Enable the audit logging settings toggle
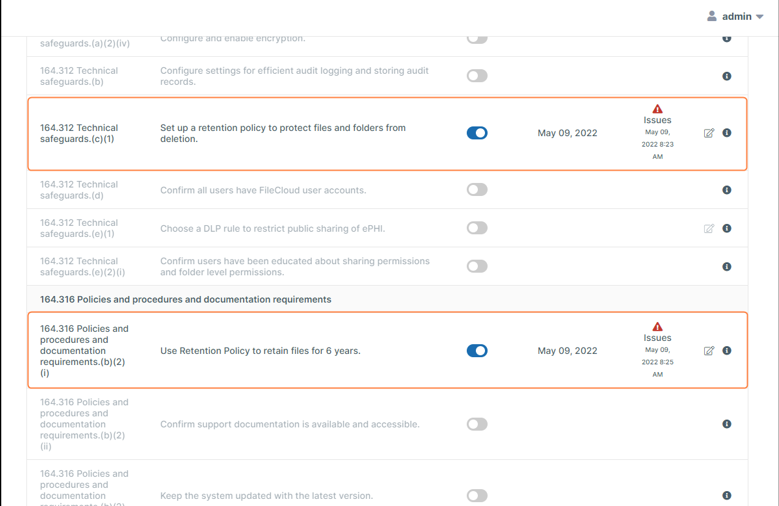Screen dimensions: 779x506 point(477,76)
